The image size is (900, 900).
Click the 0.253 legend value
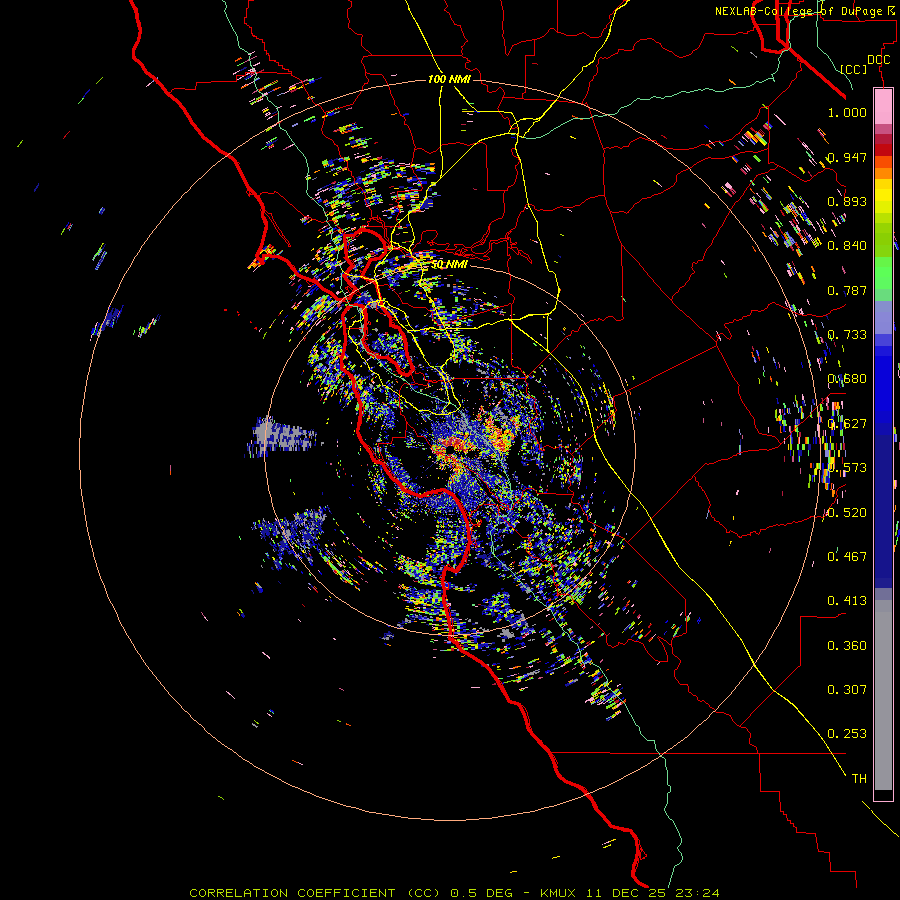pyautogui.click(x=847, y=734)
